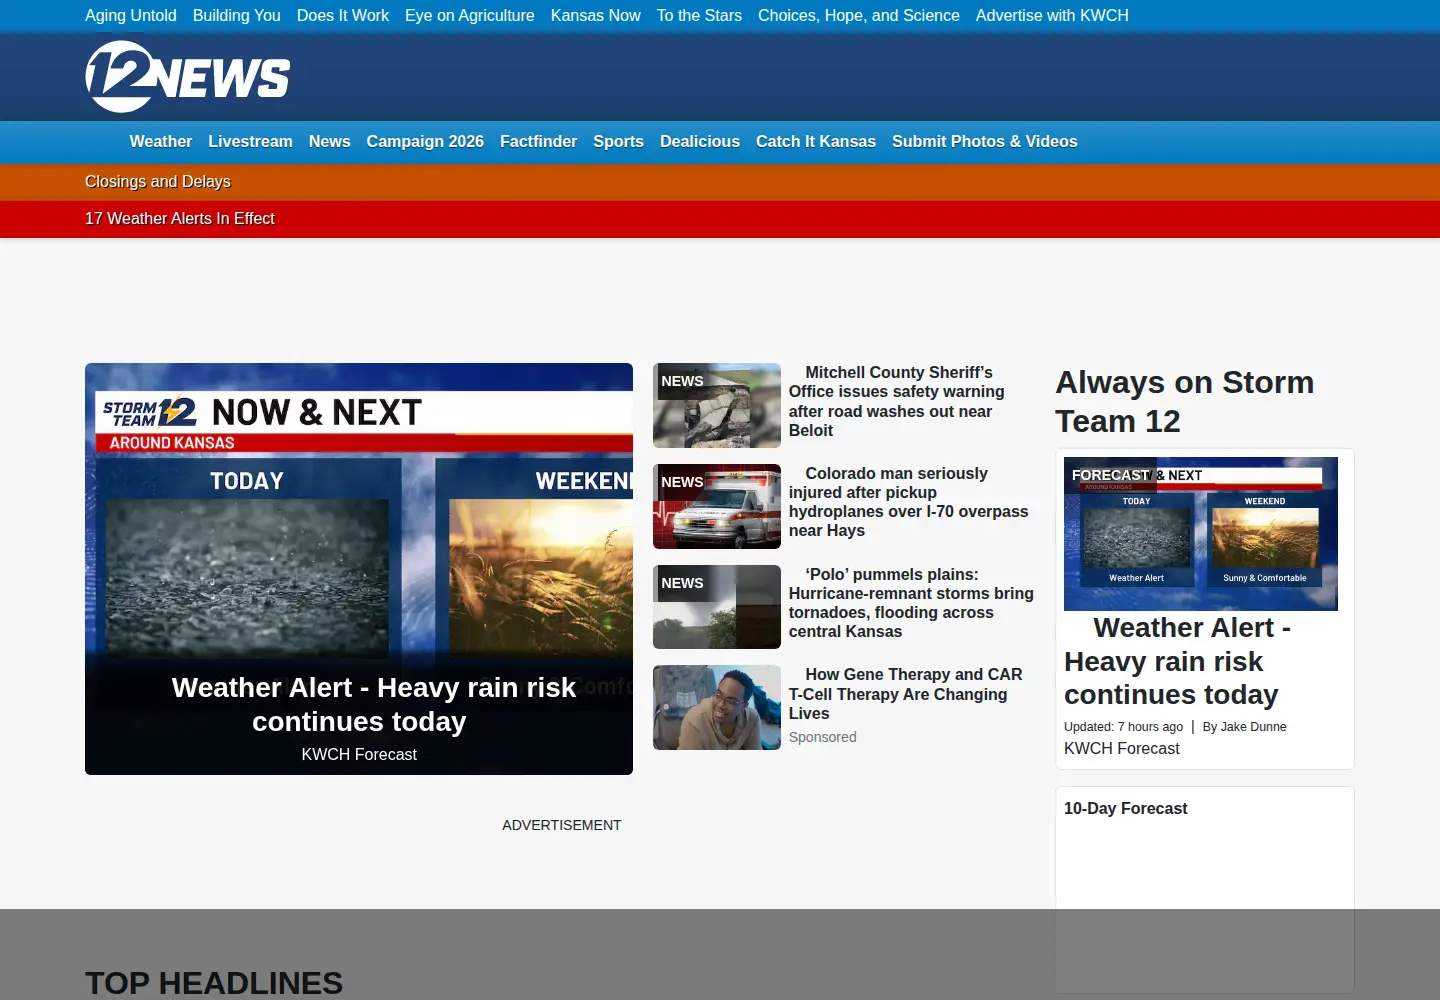This screenshot has height=1000, width=1440.
Task: Select News in main navigation
Action: [x=330, y=142]
